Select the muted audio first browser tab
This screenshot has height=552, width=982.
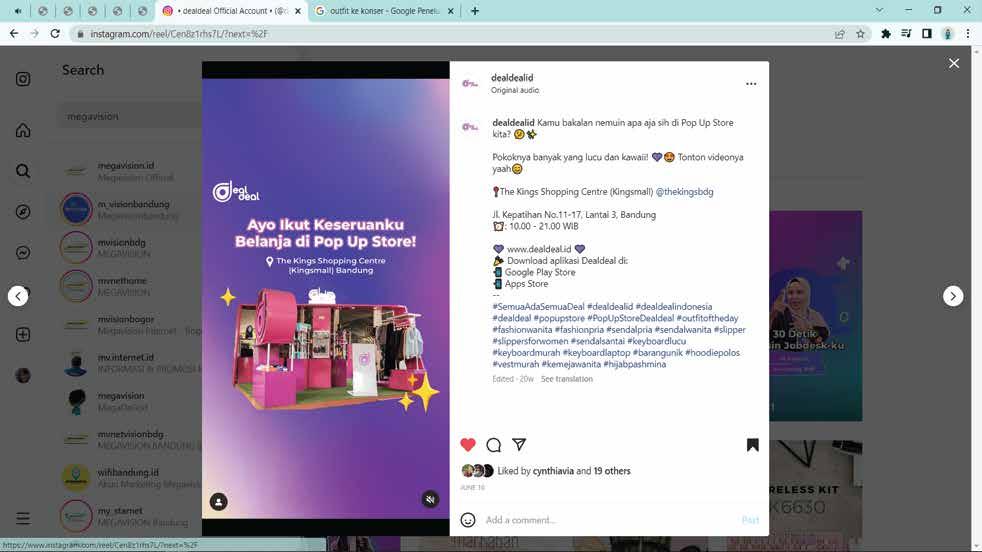[x=18, y=11]
